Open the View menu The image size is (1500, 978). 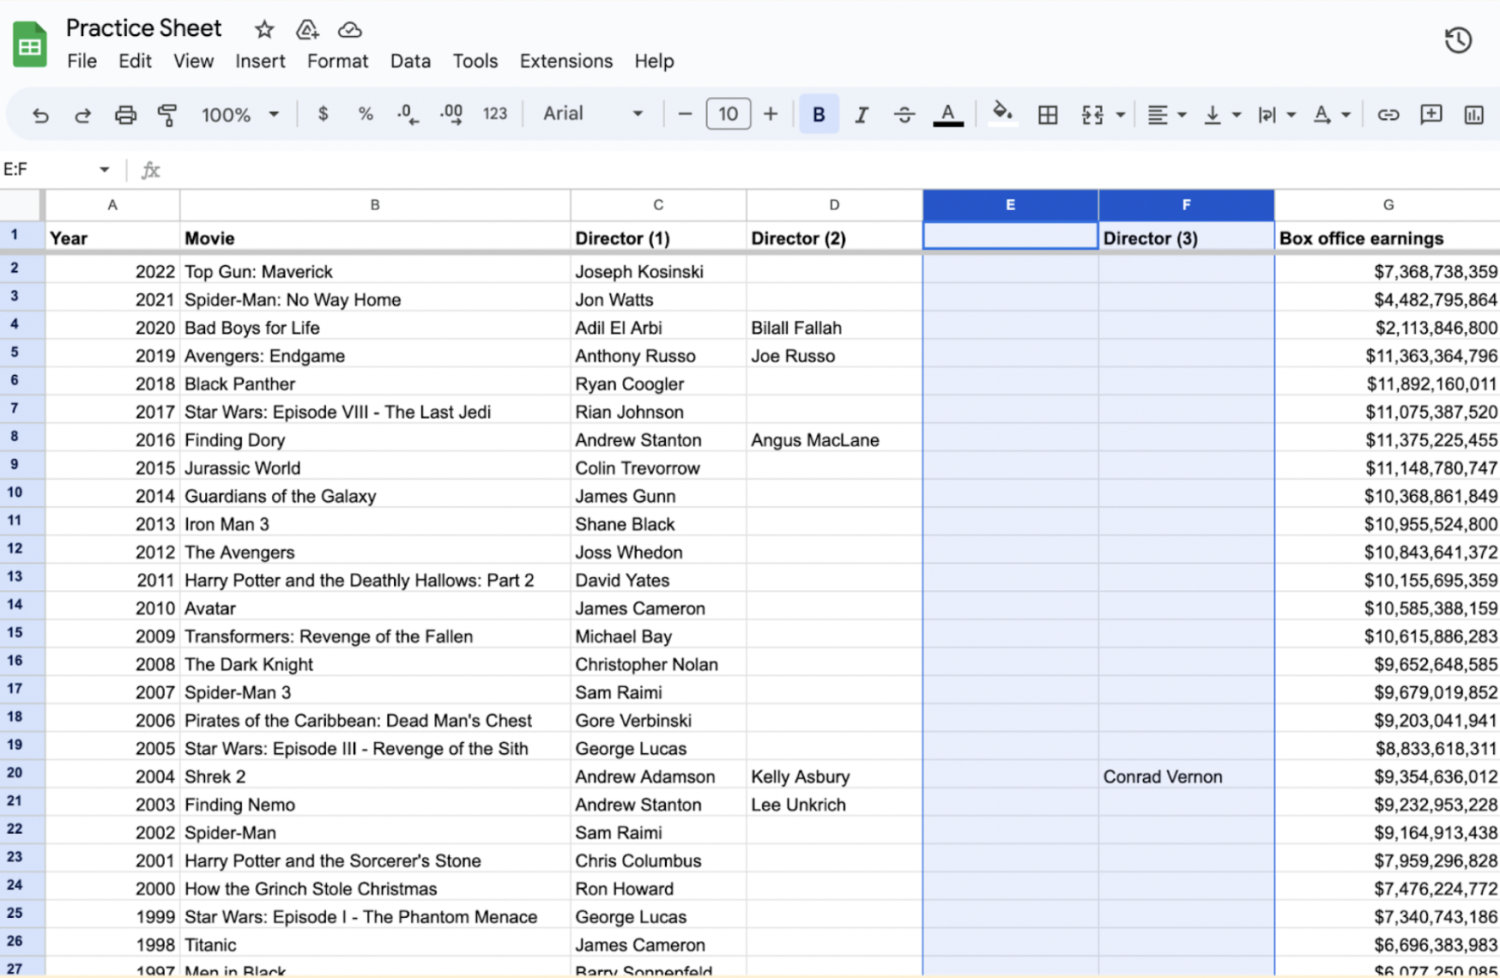point(193,61)
